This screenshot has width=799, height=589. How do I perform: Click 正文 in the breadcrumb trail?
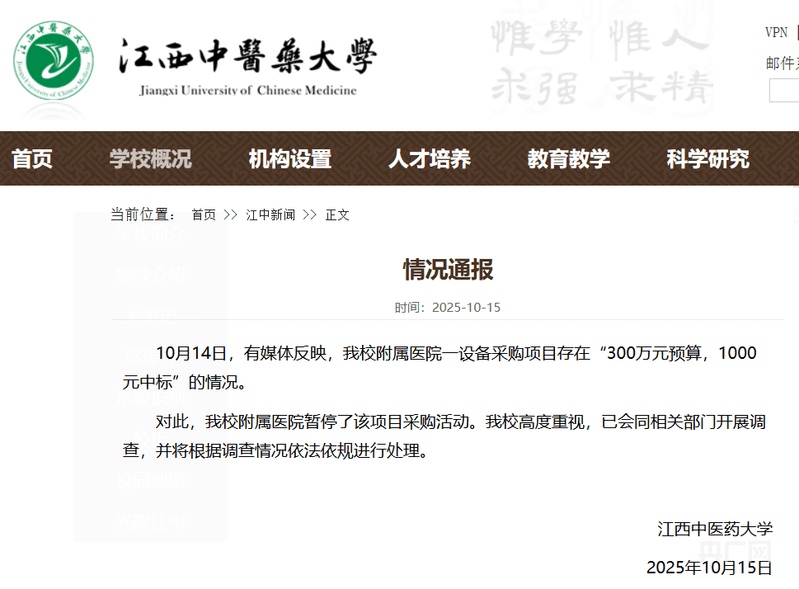click(337, 215)
